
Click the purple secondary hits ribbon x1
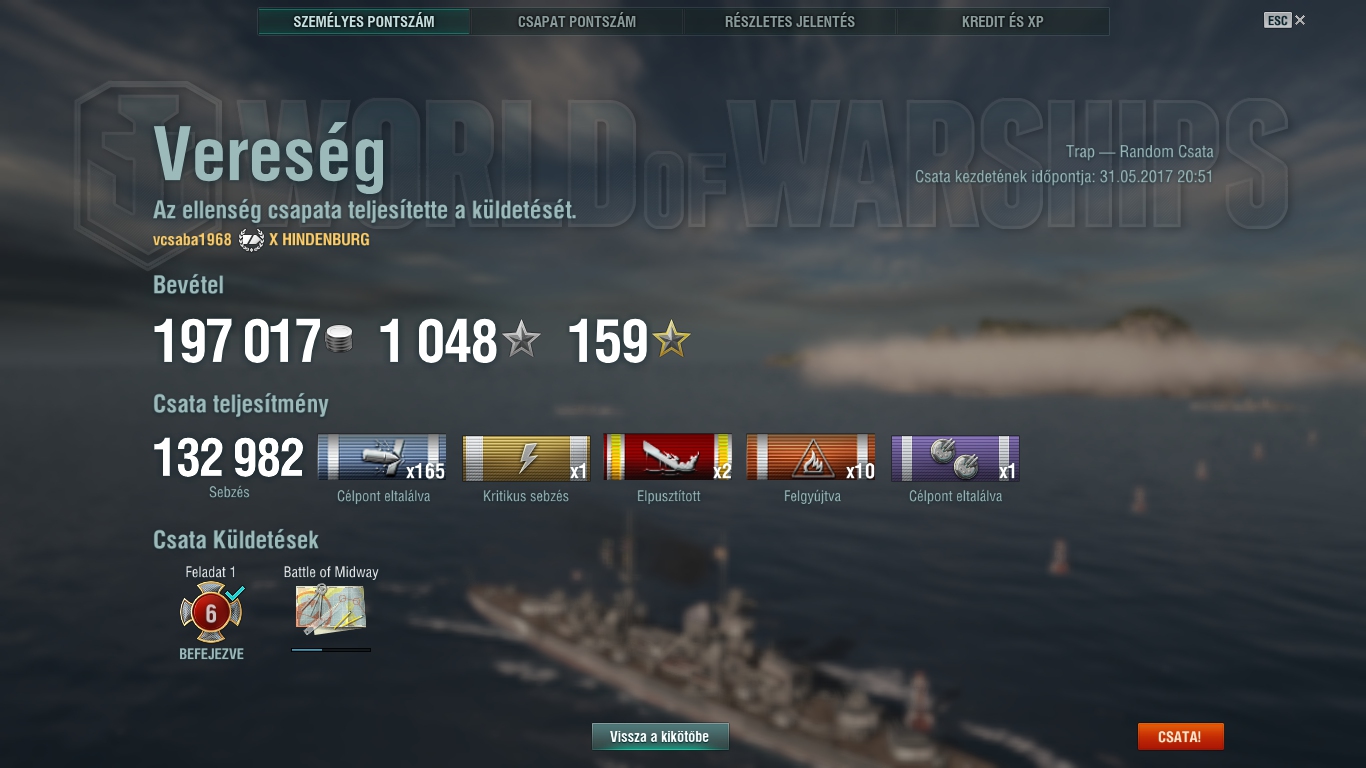tap(955, 458)
